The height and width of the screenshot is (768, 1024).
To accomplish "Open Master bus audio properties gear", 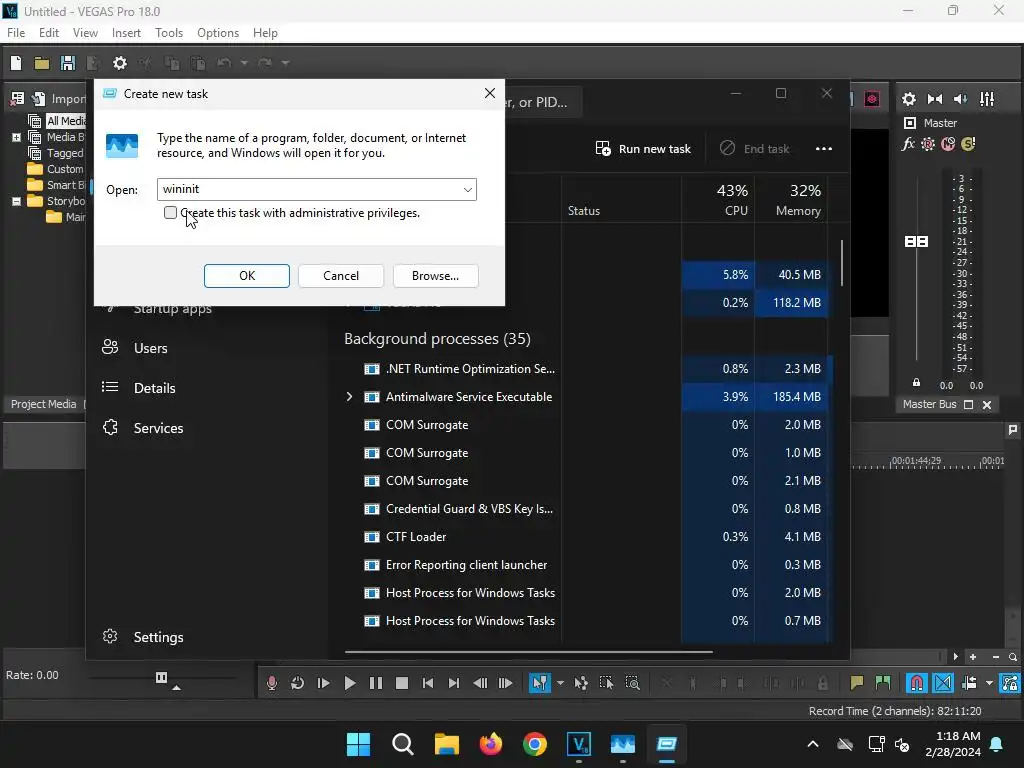I will point(908,99).
